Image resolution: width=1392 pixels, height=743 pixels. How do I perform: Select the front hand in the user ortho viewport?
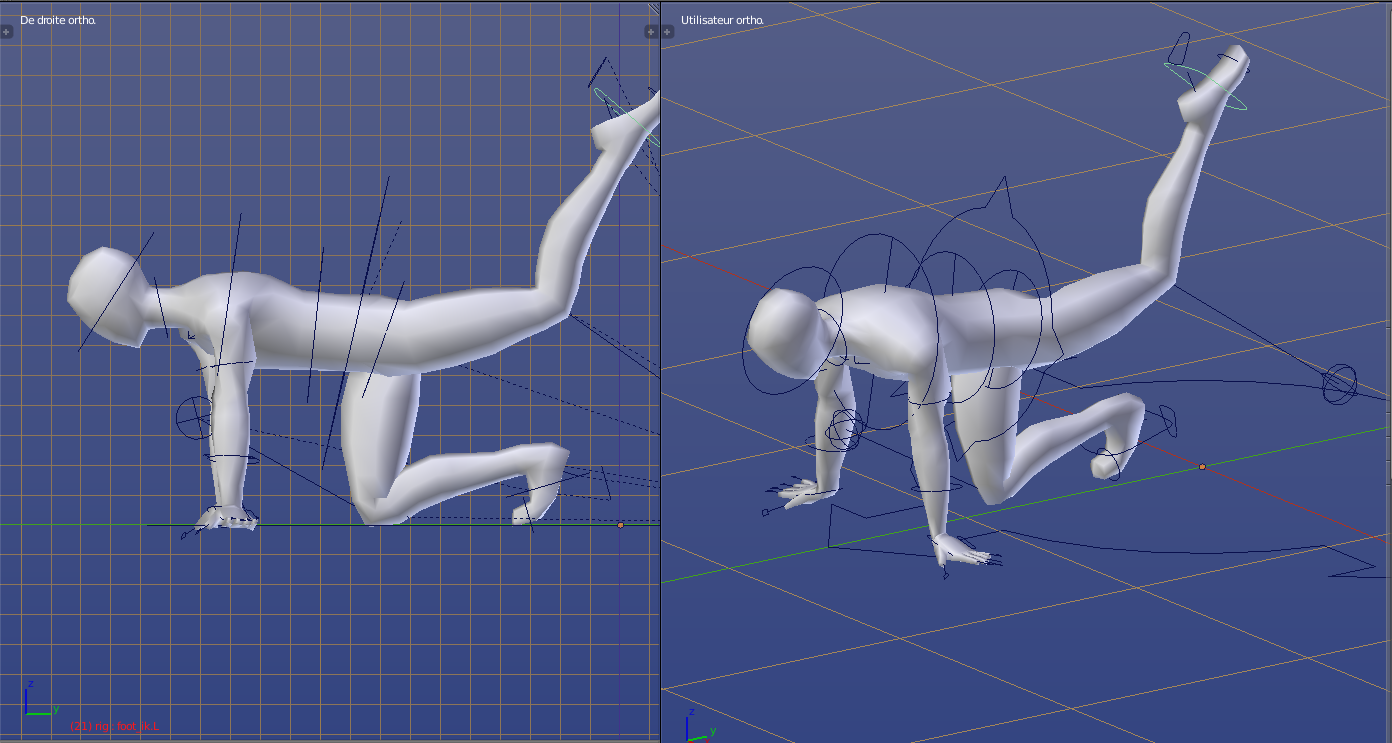[962, 550]
